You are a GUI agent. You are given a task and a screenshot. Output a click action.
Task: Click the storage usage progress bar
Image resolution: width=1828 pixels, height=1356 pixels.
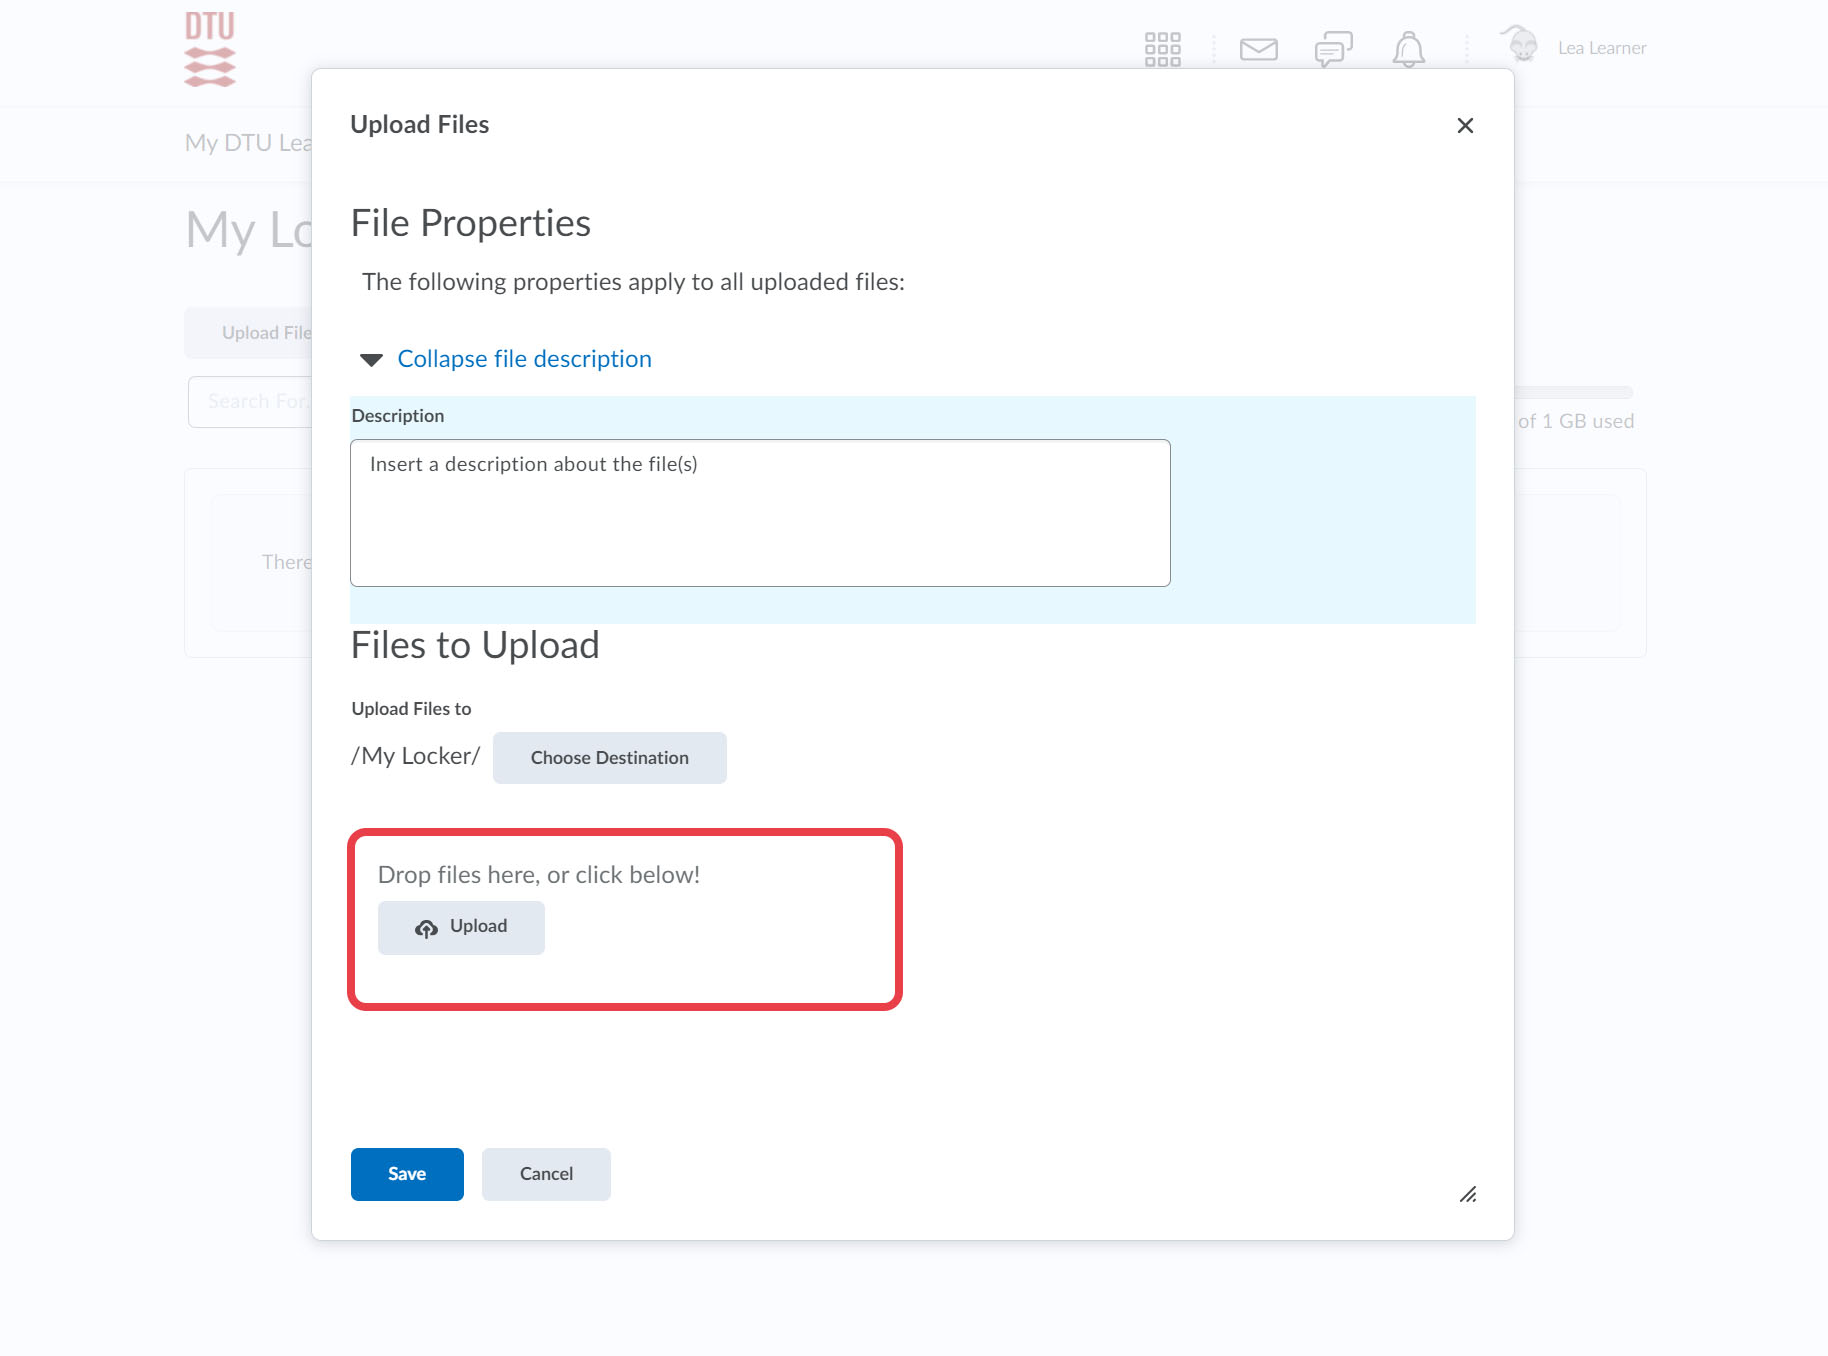pos(1574,392)
